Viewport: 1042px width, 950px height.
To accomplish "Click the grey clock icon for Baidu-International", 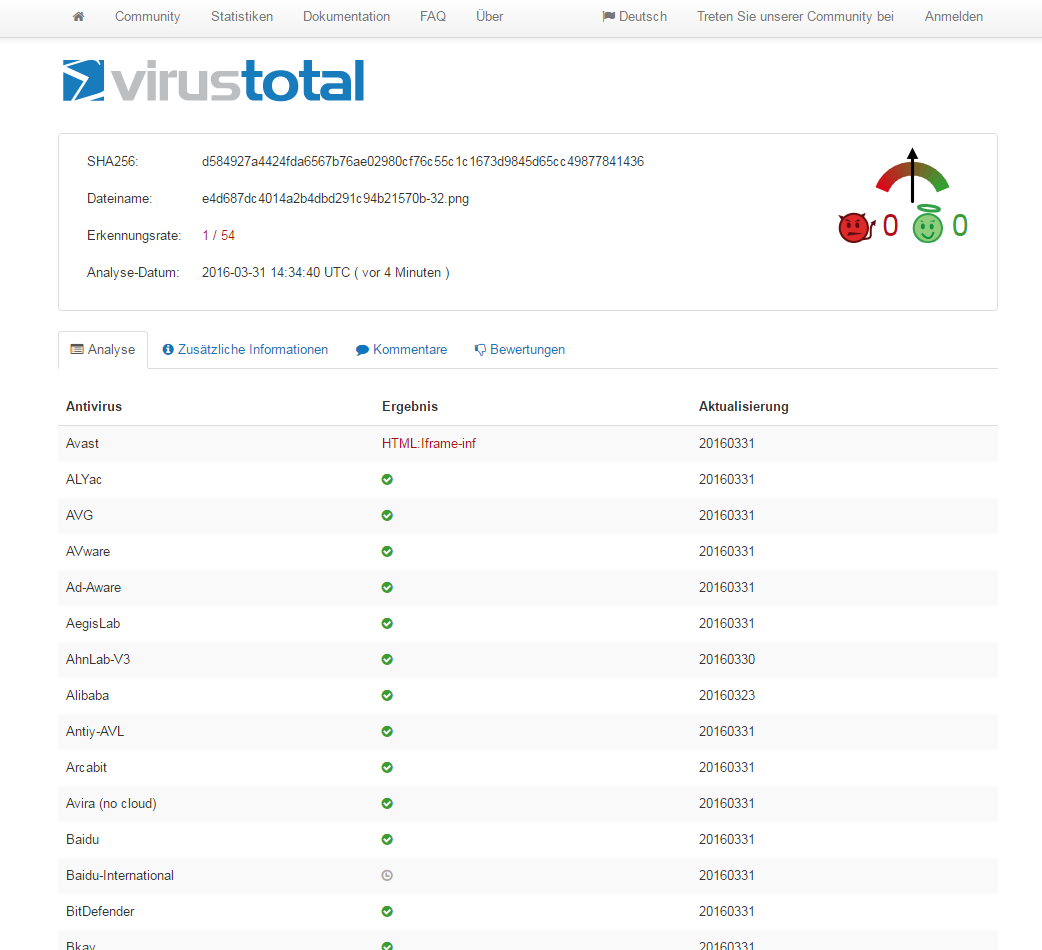I will [387, 876].
